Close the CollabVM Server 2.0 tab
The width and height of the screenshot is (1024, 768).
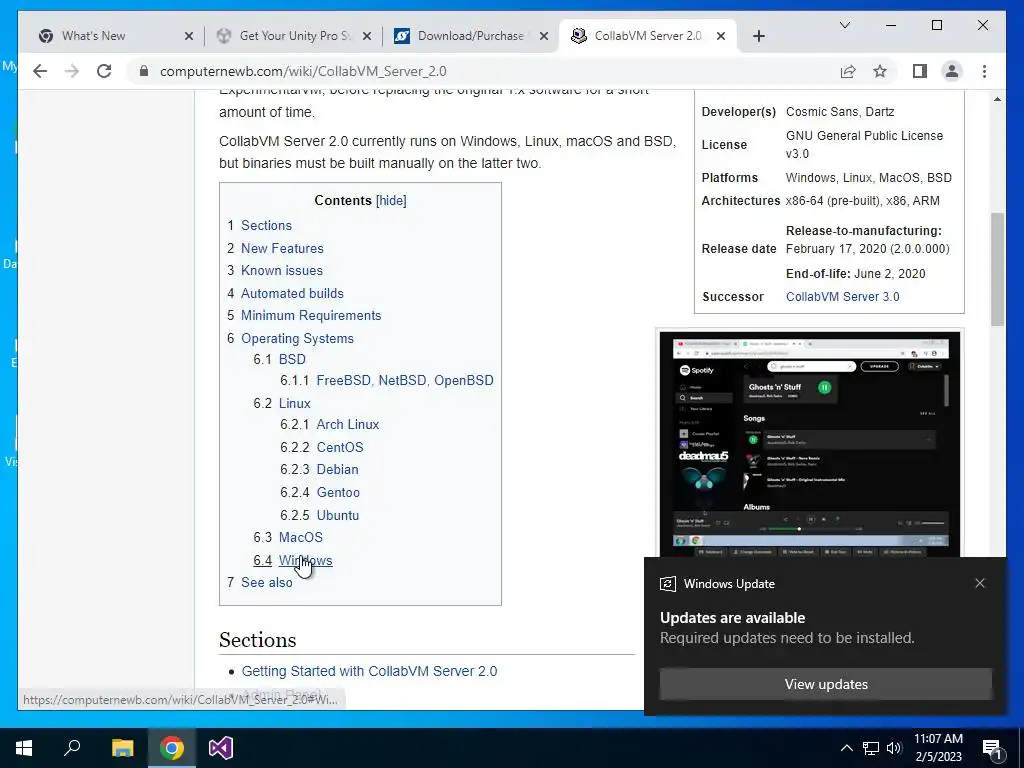[x=721, y=36]
